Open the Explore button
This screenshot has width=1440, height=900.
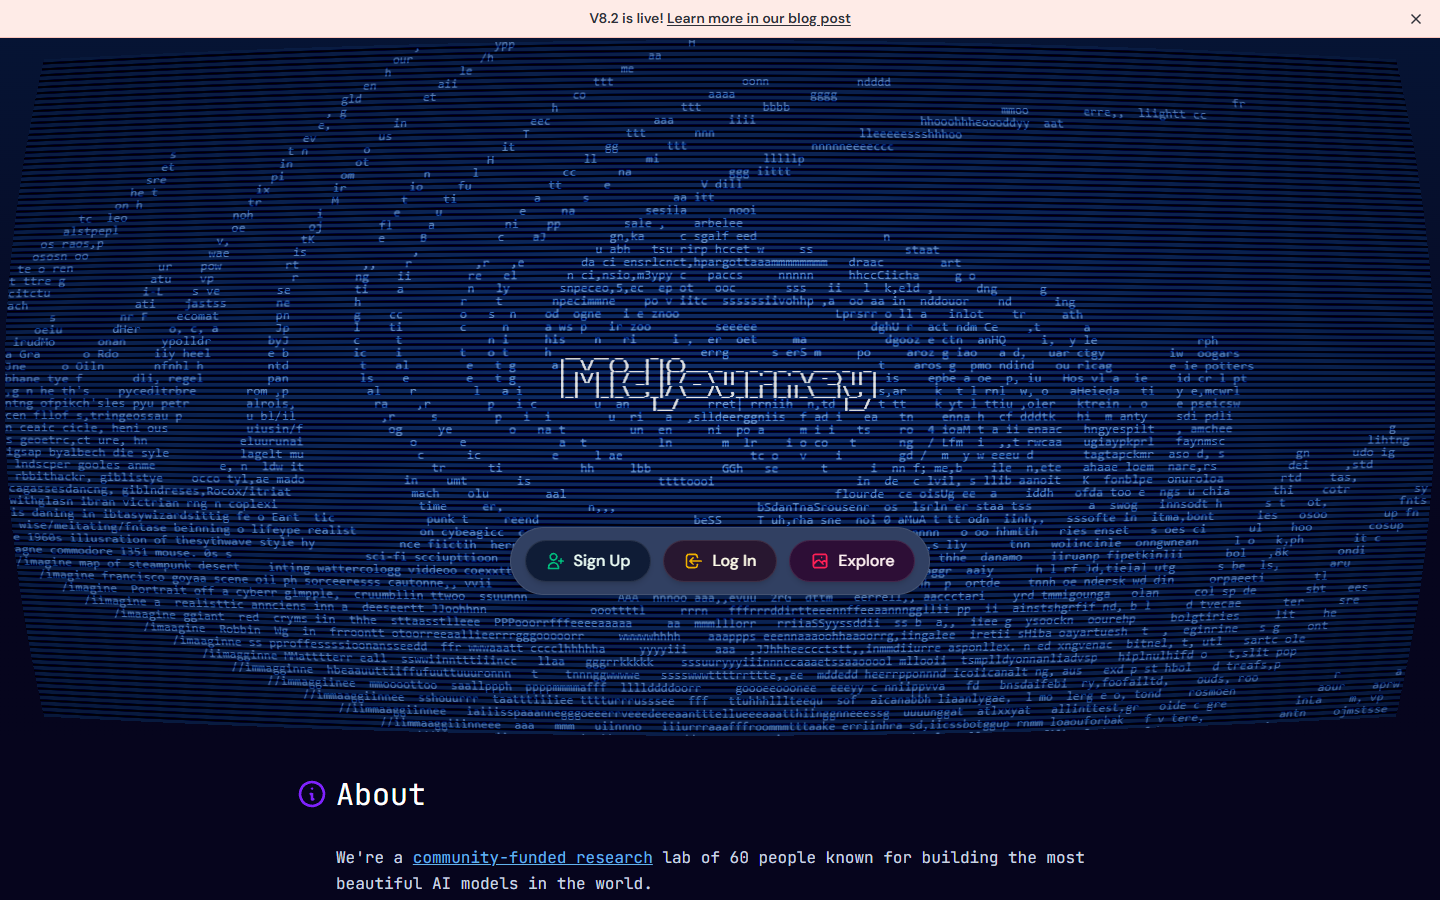click(x=852, y=561)
